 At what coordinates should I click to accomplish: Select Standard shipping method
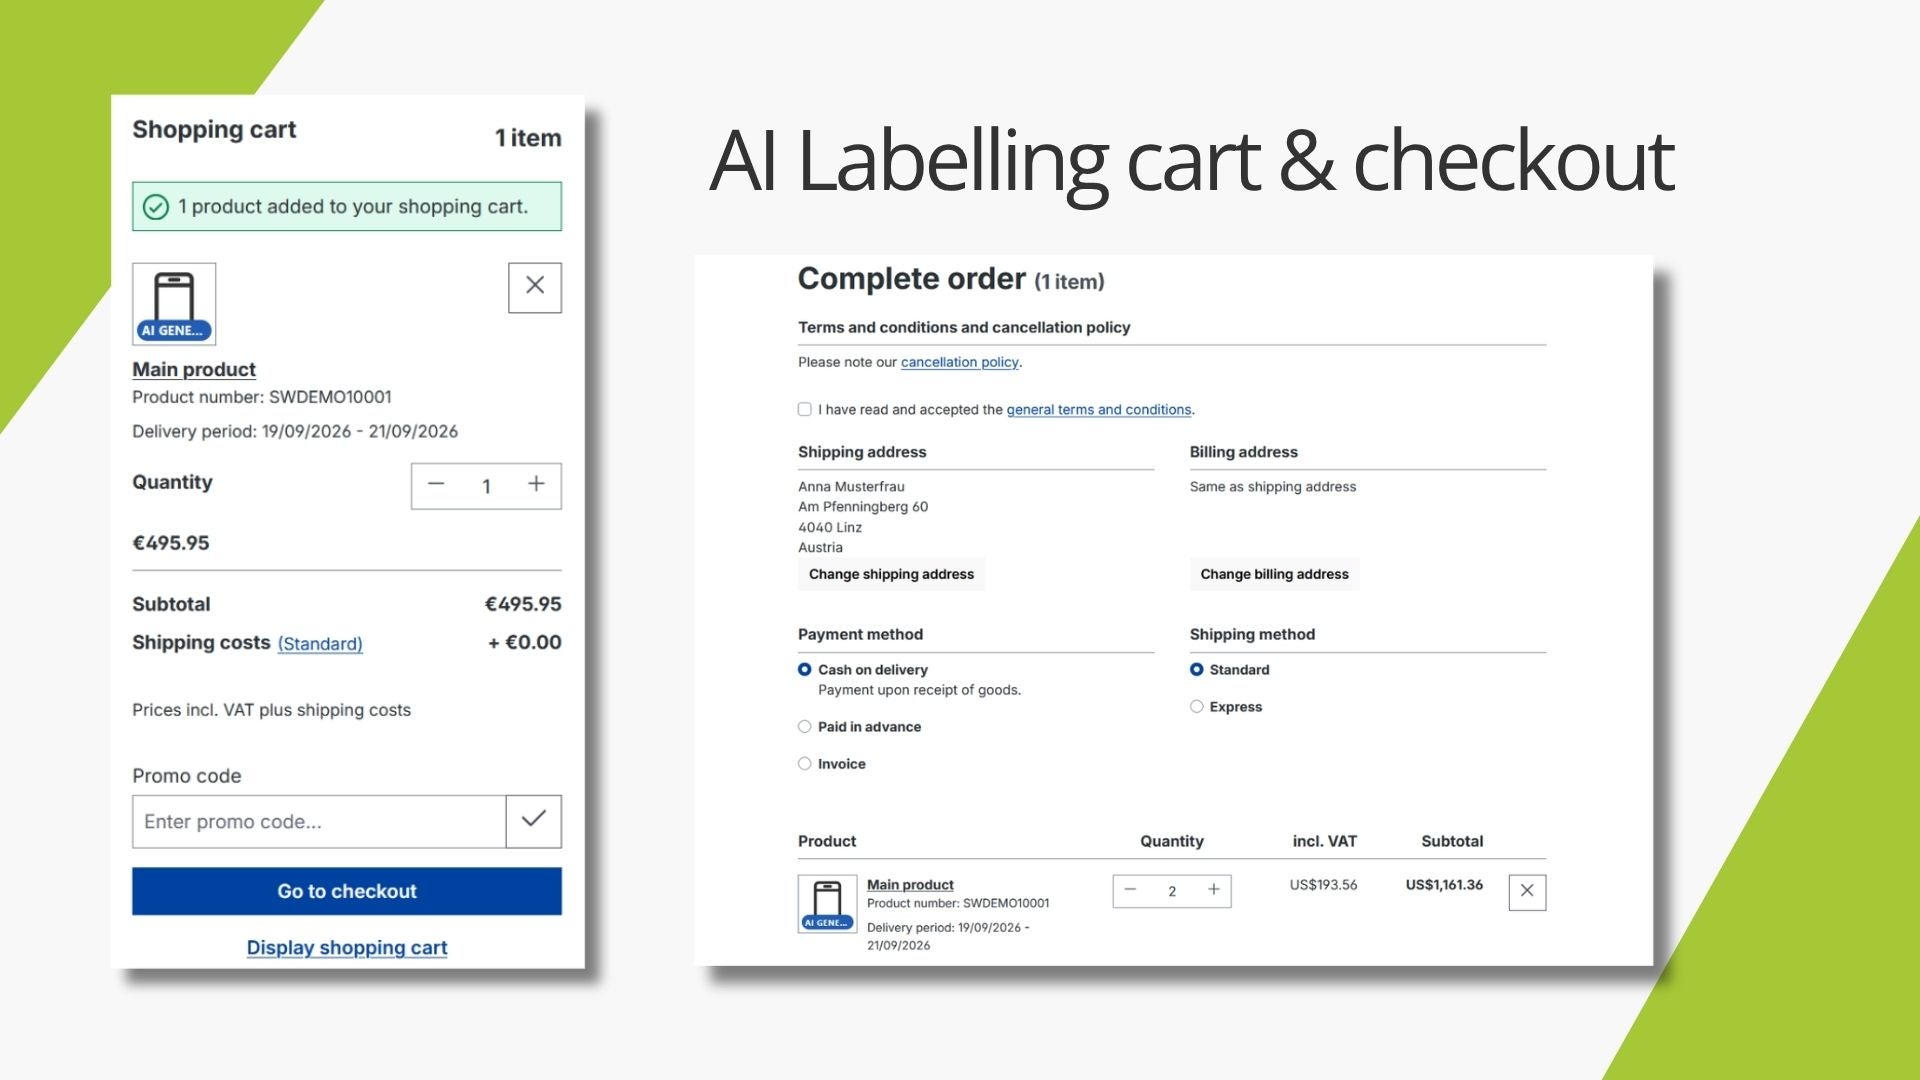[x=1197, y=669]
